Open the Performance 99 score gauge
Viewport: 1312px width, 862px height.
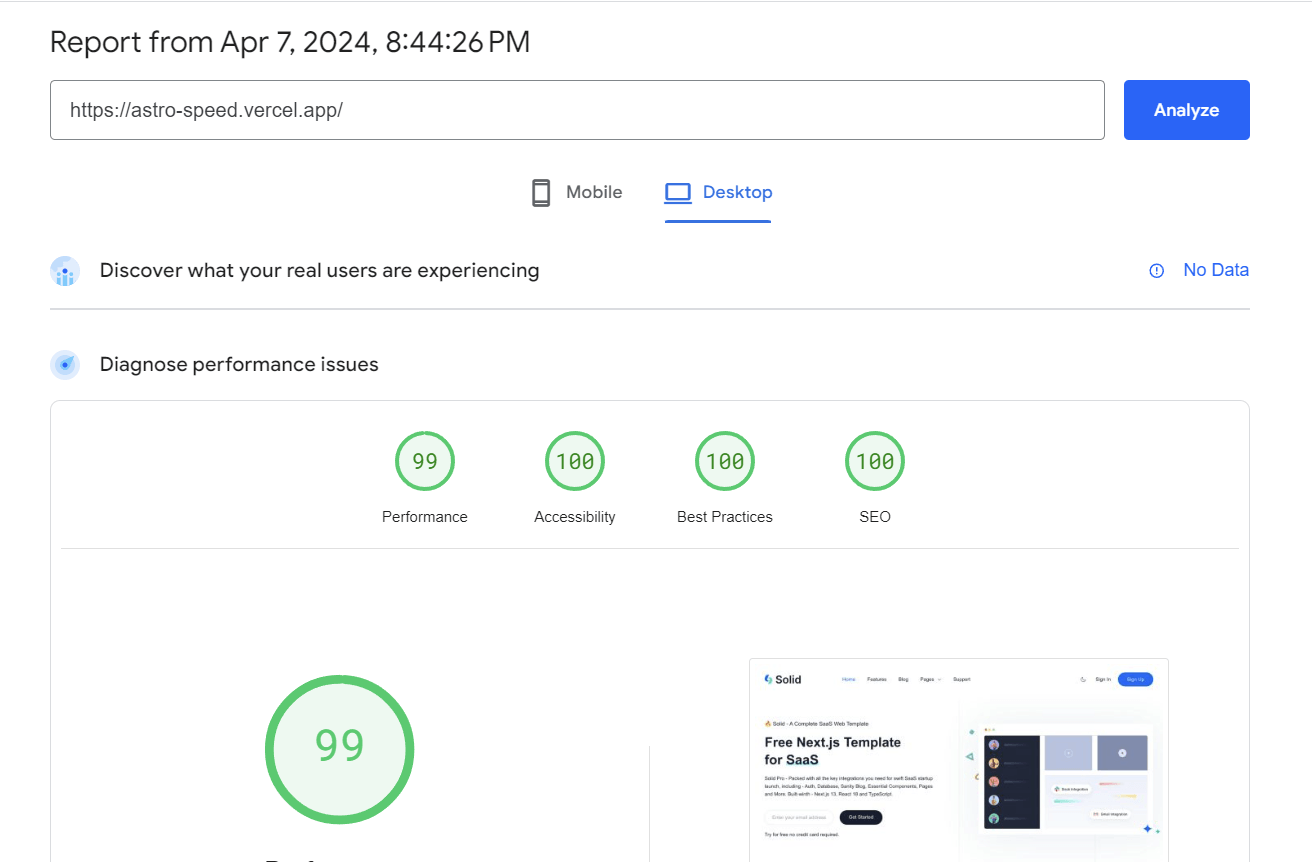(x=425, y=461)
